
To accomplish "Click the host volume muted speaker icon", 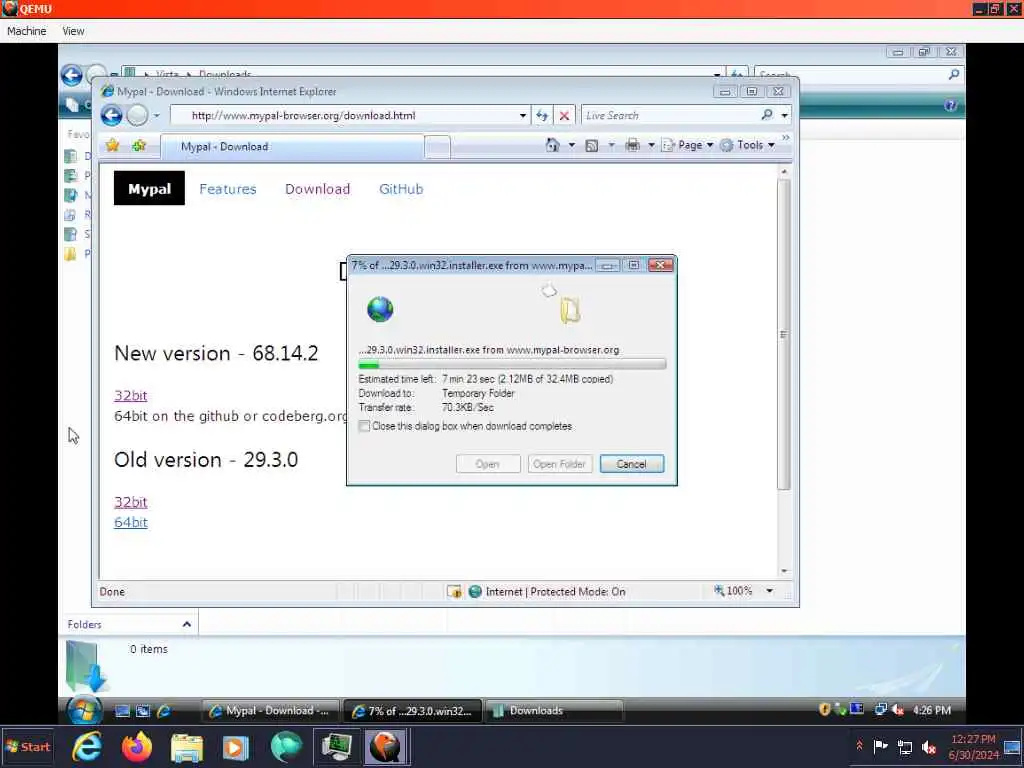I will [928, 747].
